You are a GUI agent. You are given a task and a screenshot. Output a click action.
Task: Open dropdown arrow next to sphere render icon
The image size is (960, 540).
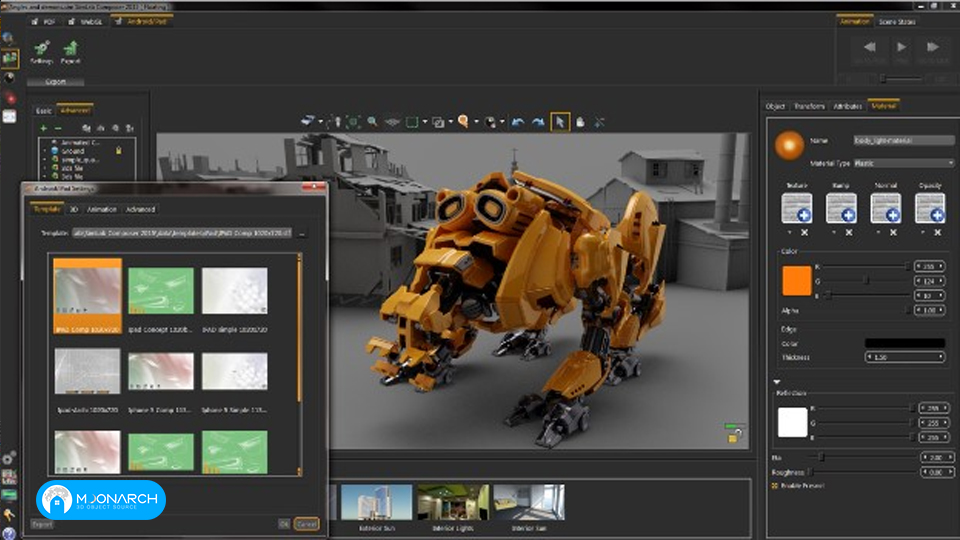pos(502,122)
